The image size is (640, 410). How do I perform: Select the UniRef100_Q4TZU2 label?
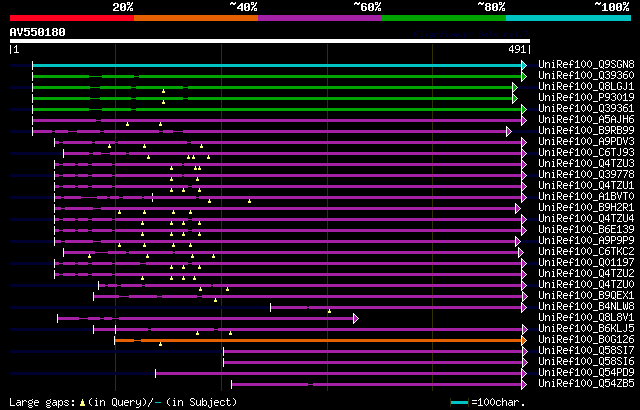pyautogui.click(x=586, y=274)
